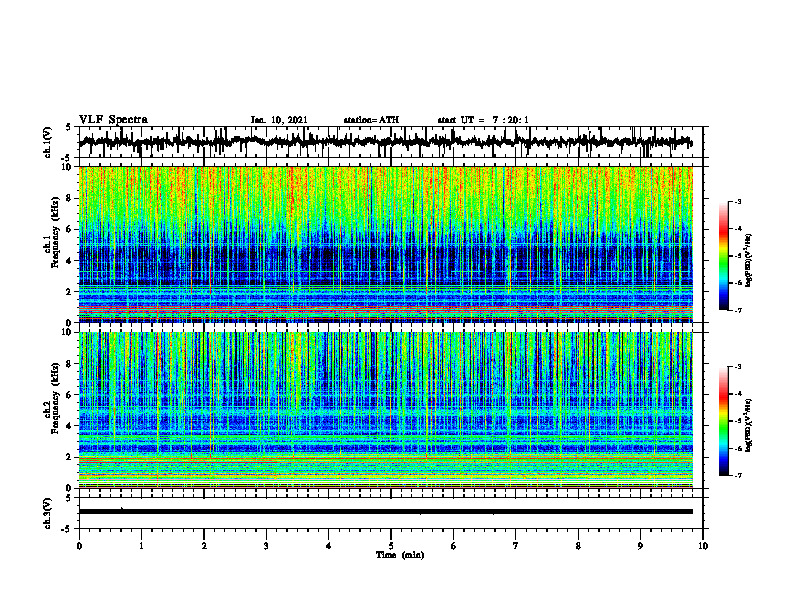
Task: Click time axis tick label "4"
Action: pos(329,546)
